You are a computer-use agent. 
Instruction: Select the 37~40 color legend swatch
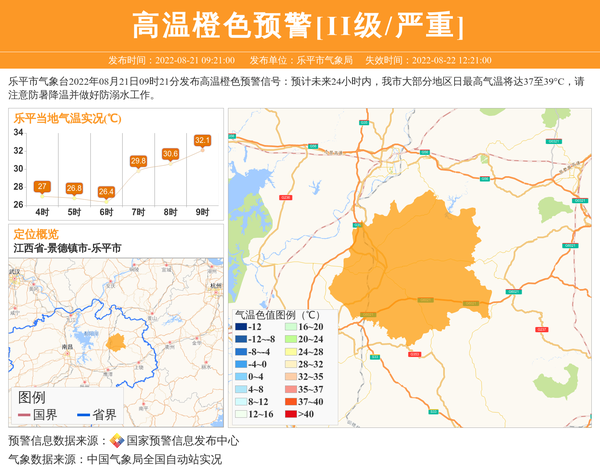pos(290,401)
